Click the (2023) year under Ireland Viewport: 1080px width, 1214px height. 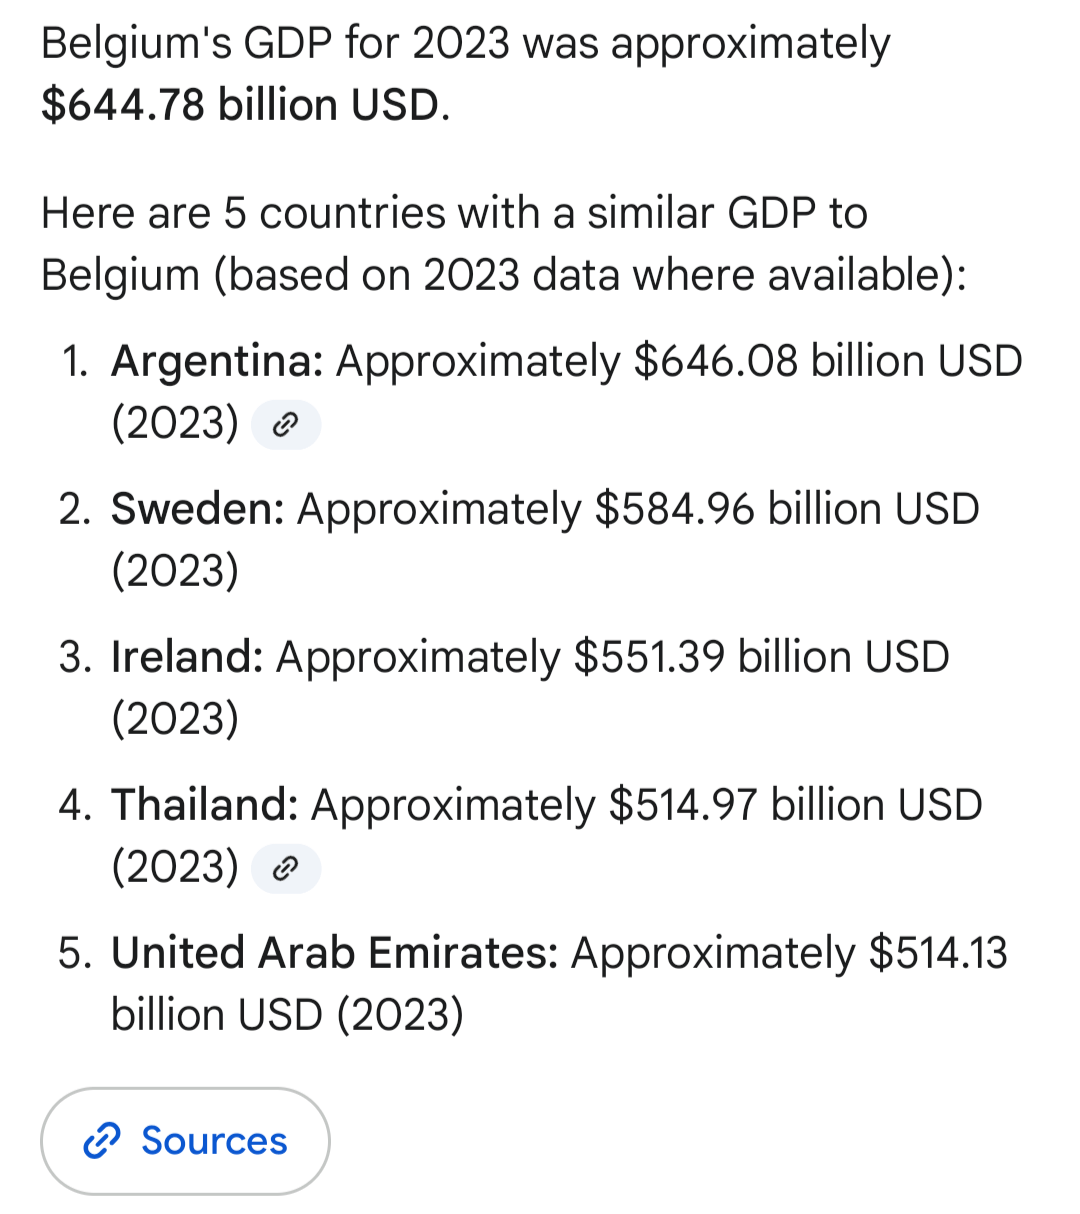175,719
